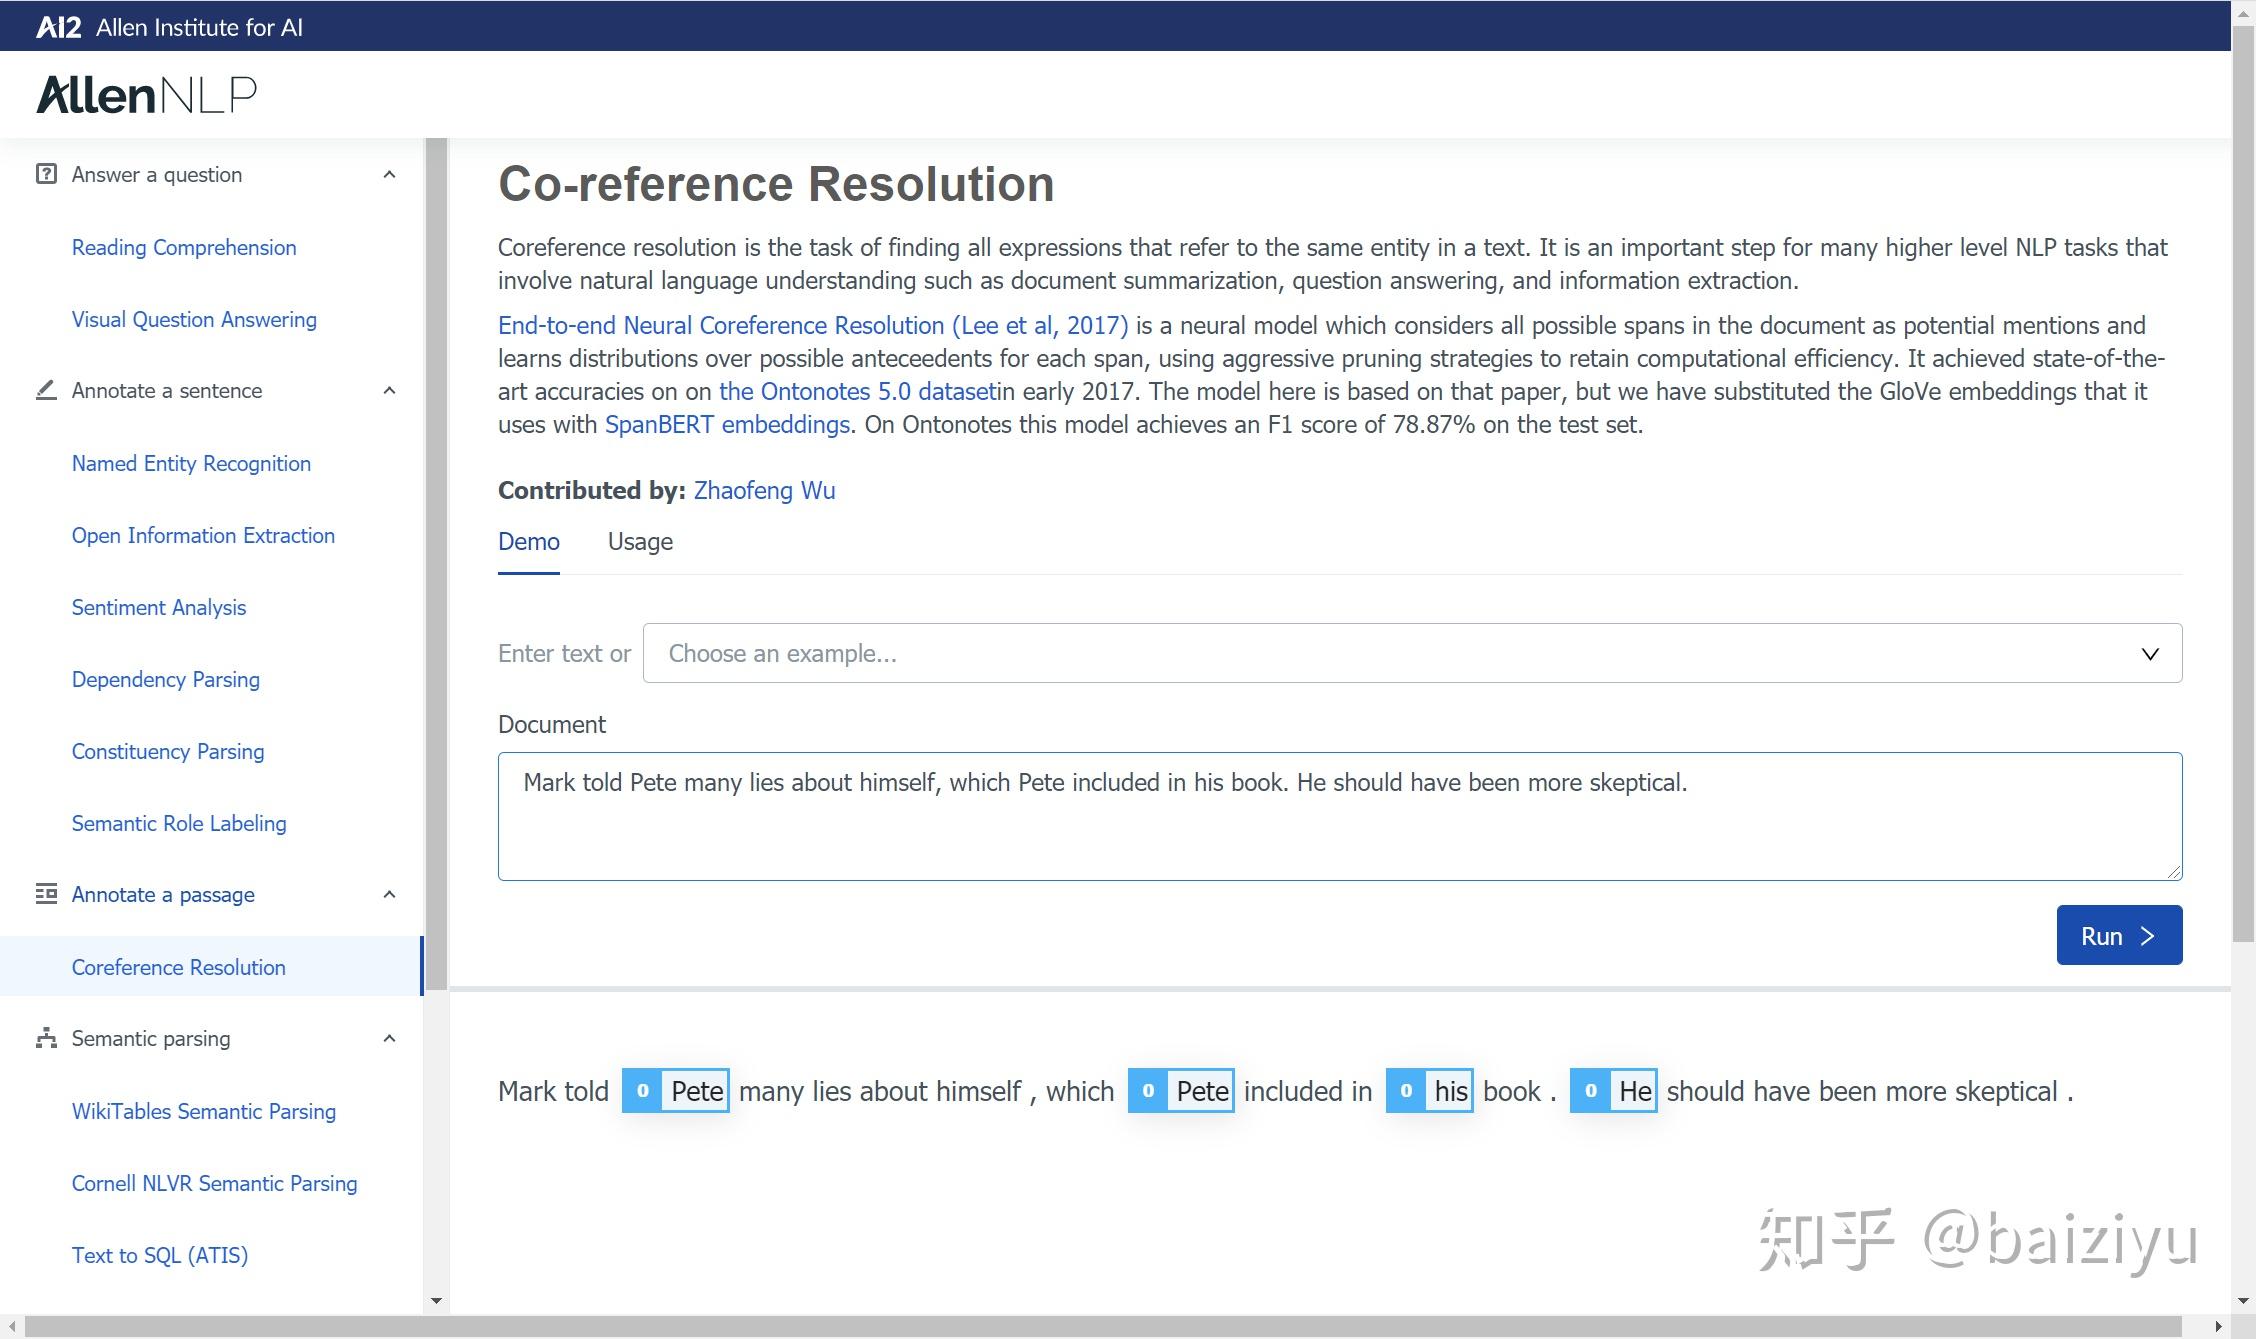Click the sidebar scroll down arrow
The image size is (2256, 1339).
pos(436,1301)
